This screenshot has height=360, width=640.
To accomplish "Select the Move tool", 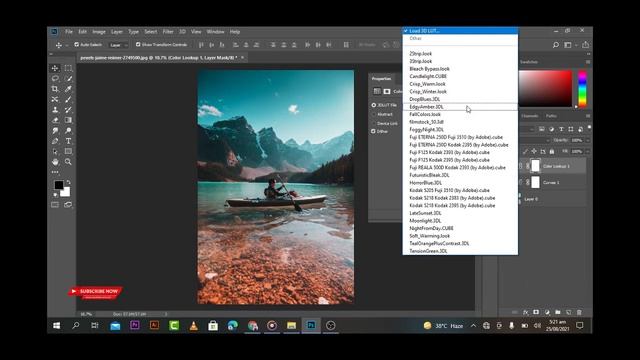I will click(55, 68).
